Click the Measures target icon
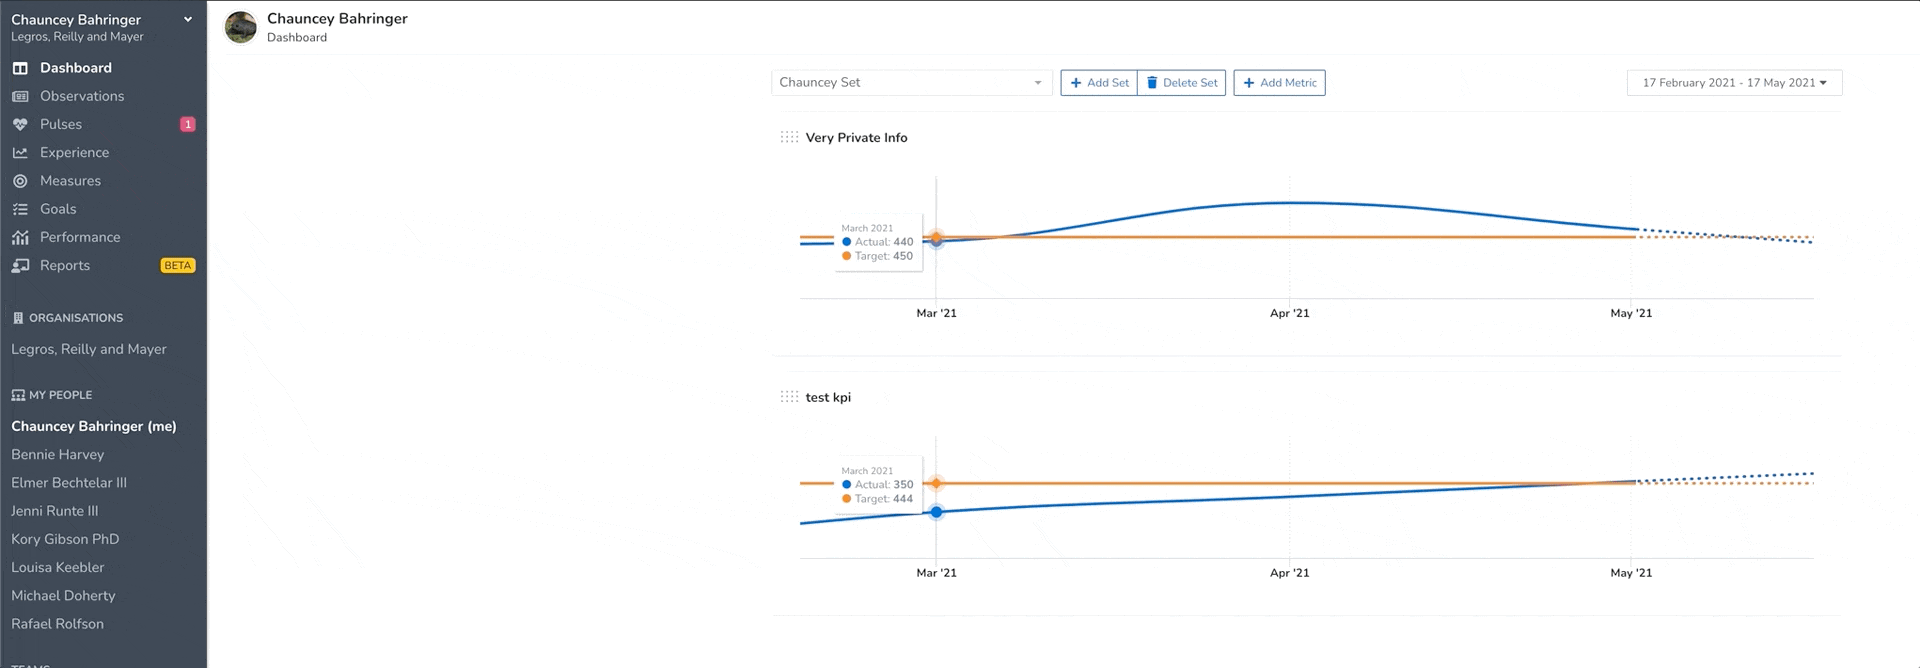 pyautogui.click(x=20, y=181)
